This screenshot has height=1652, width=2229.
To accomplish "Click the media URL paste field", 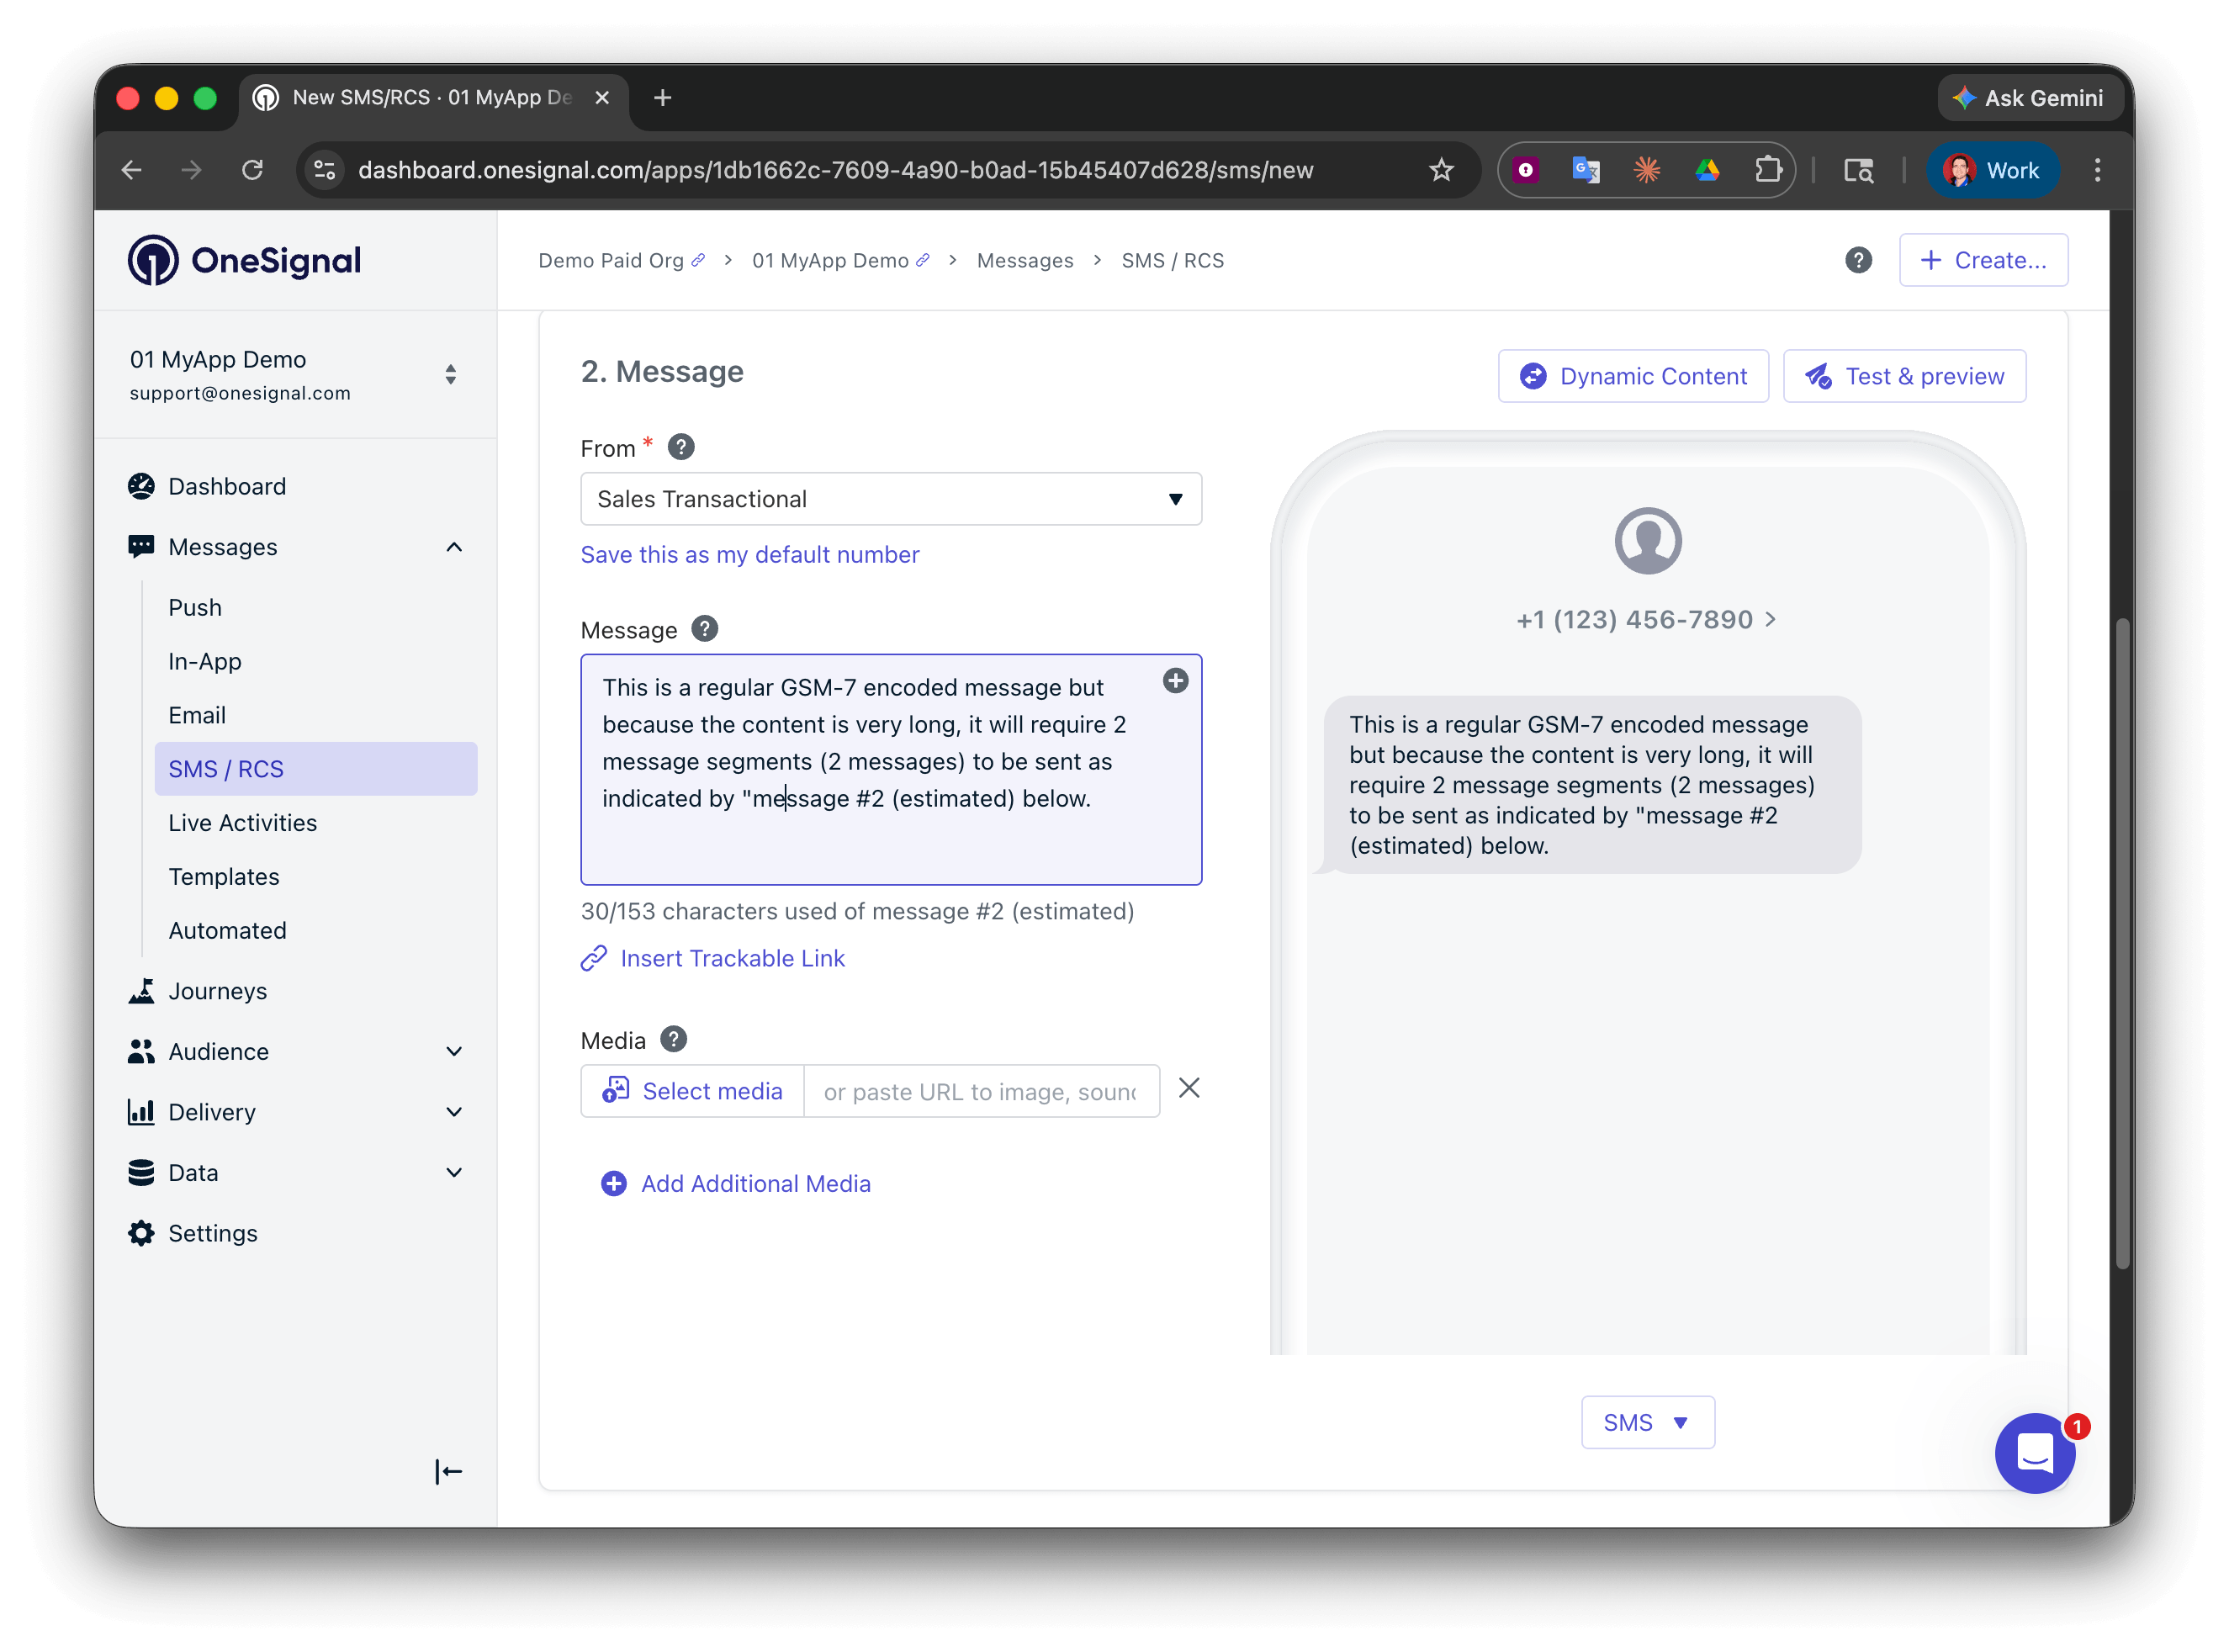I will point(980,1091).
